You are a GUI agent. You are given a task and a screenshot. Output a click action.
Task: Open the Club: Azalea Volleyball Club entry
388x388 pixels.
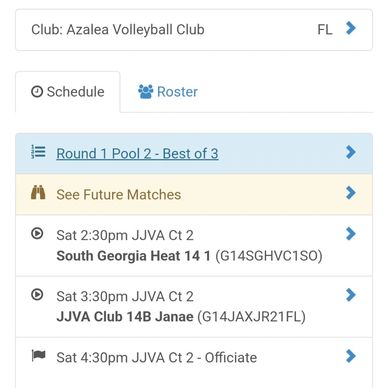(x=194, y=30)
